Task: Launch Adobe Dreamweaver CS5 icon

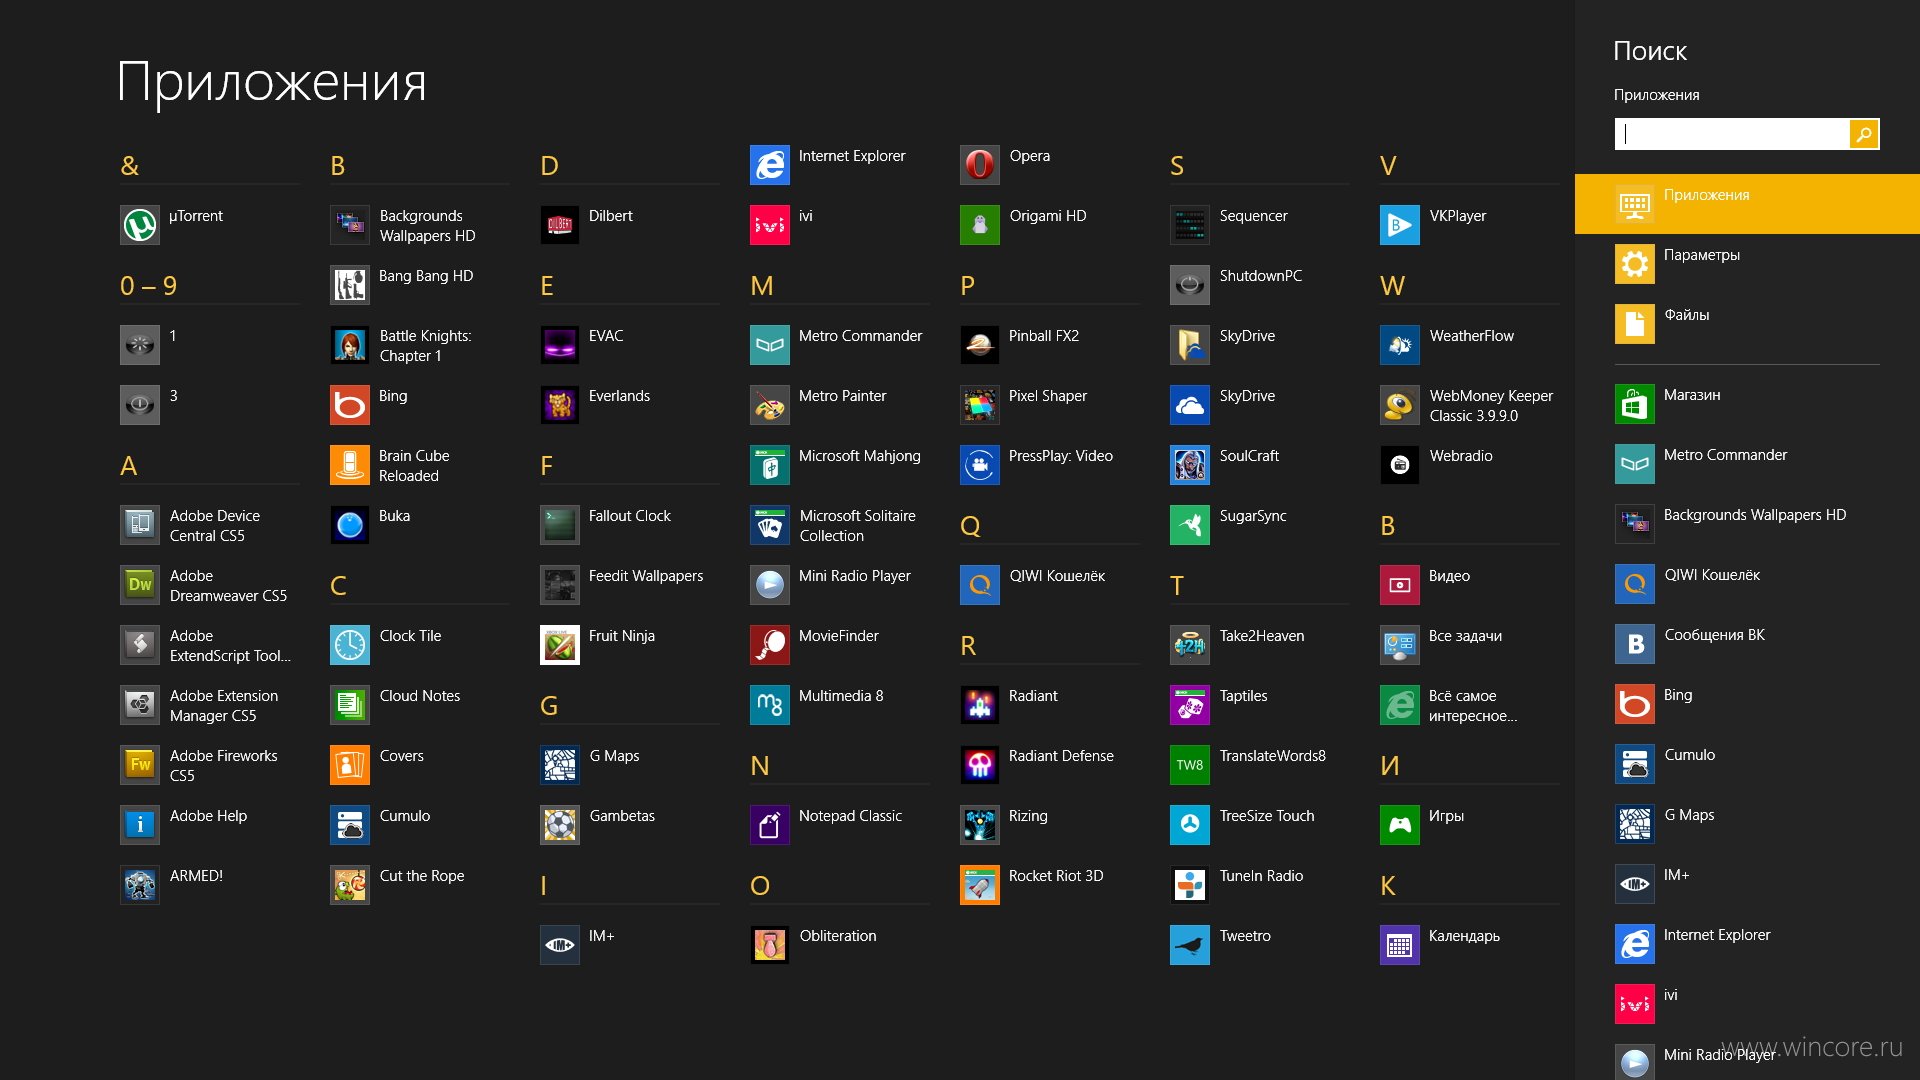Action: pyautogui.click(x=140, y=585)
